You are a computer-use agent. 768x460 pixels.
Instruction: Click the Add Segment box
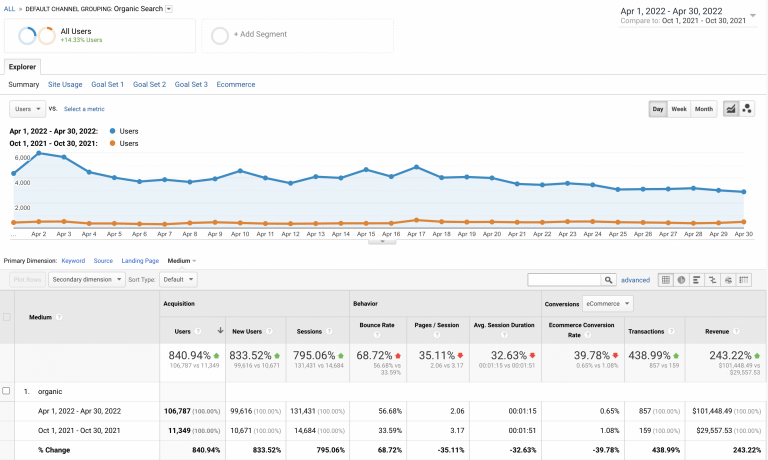(297, 35)
